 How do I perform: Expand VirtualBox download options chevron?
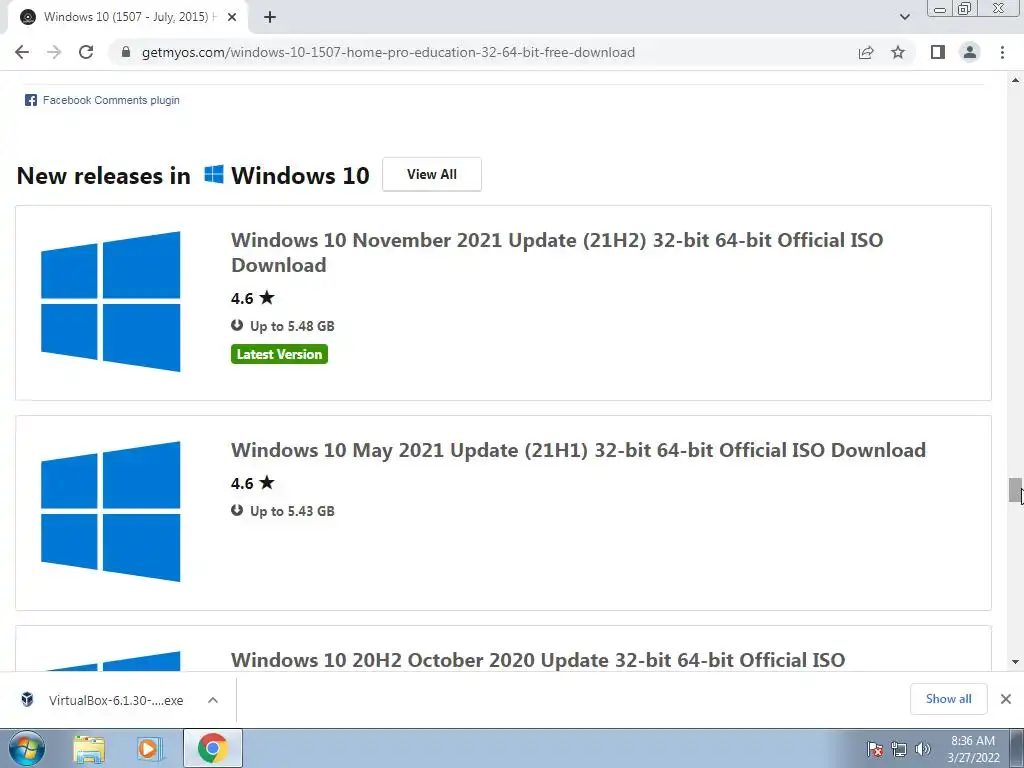pyautogui.click(x=213, y=700)
